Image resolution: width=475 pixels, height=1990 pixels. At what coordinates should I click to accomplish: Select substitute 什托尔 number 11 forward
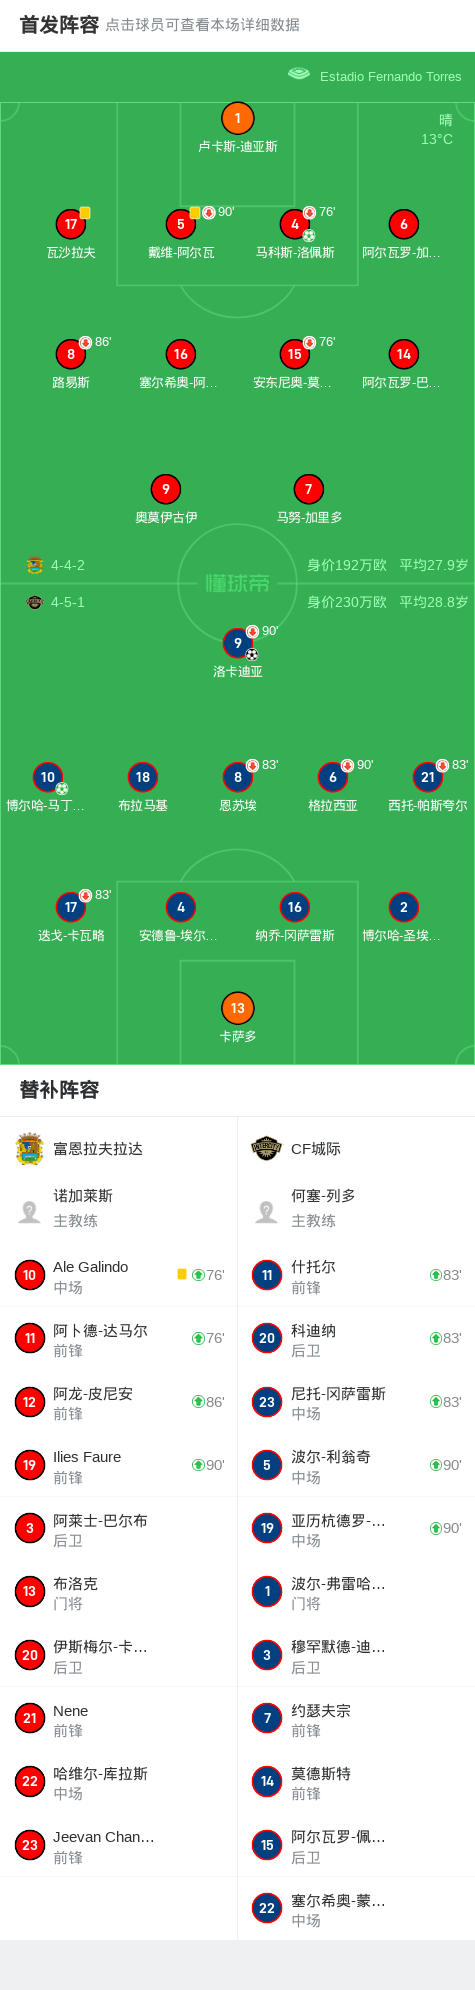356,1276
